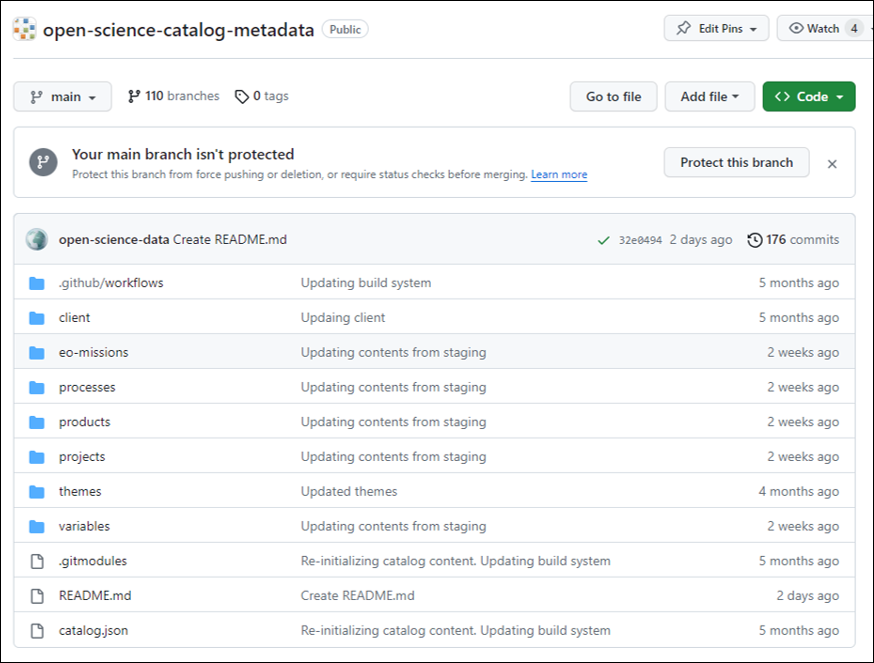This screenshot has width=874, height=663.
Task: Click the folder icon for variables
Action: tap(37, 526)
